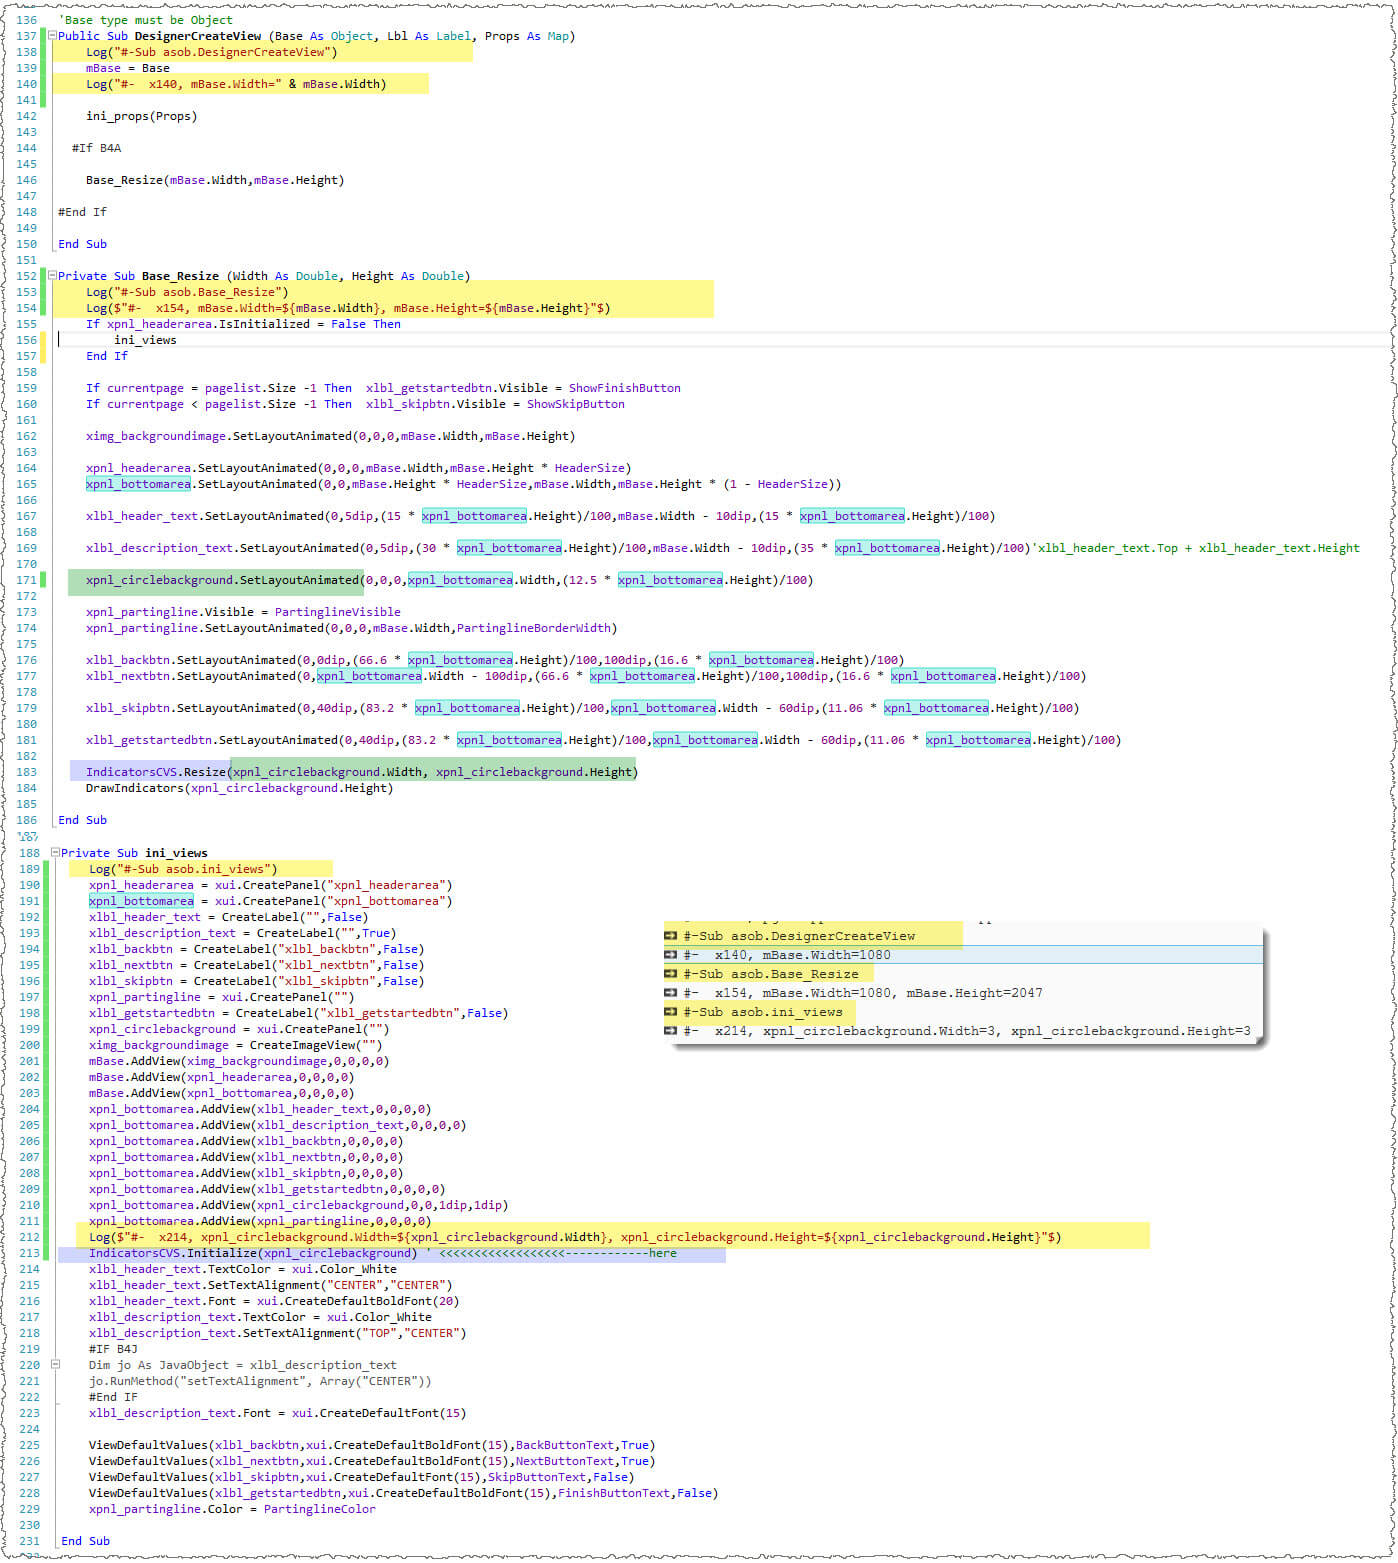
Task: Collapse the Base_Resize sub fold toggle
Action: [52, 276]
